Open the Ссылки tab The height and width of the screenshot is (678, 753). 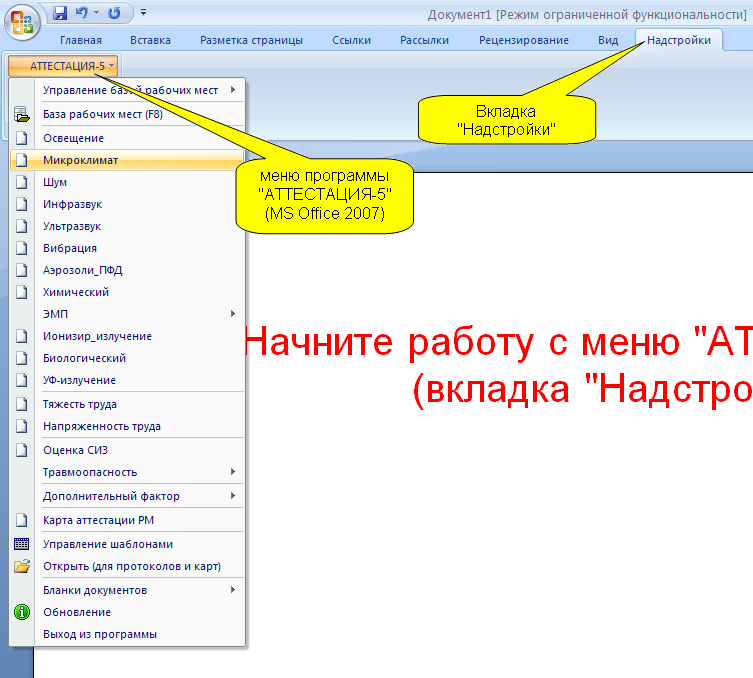[352, 40]
